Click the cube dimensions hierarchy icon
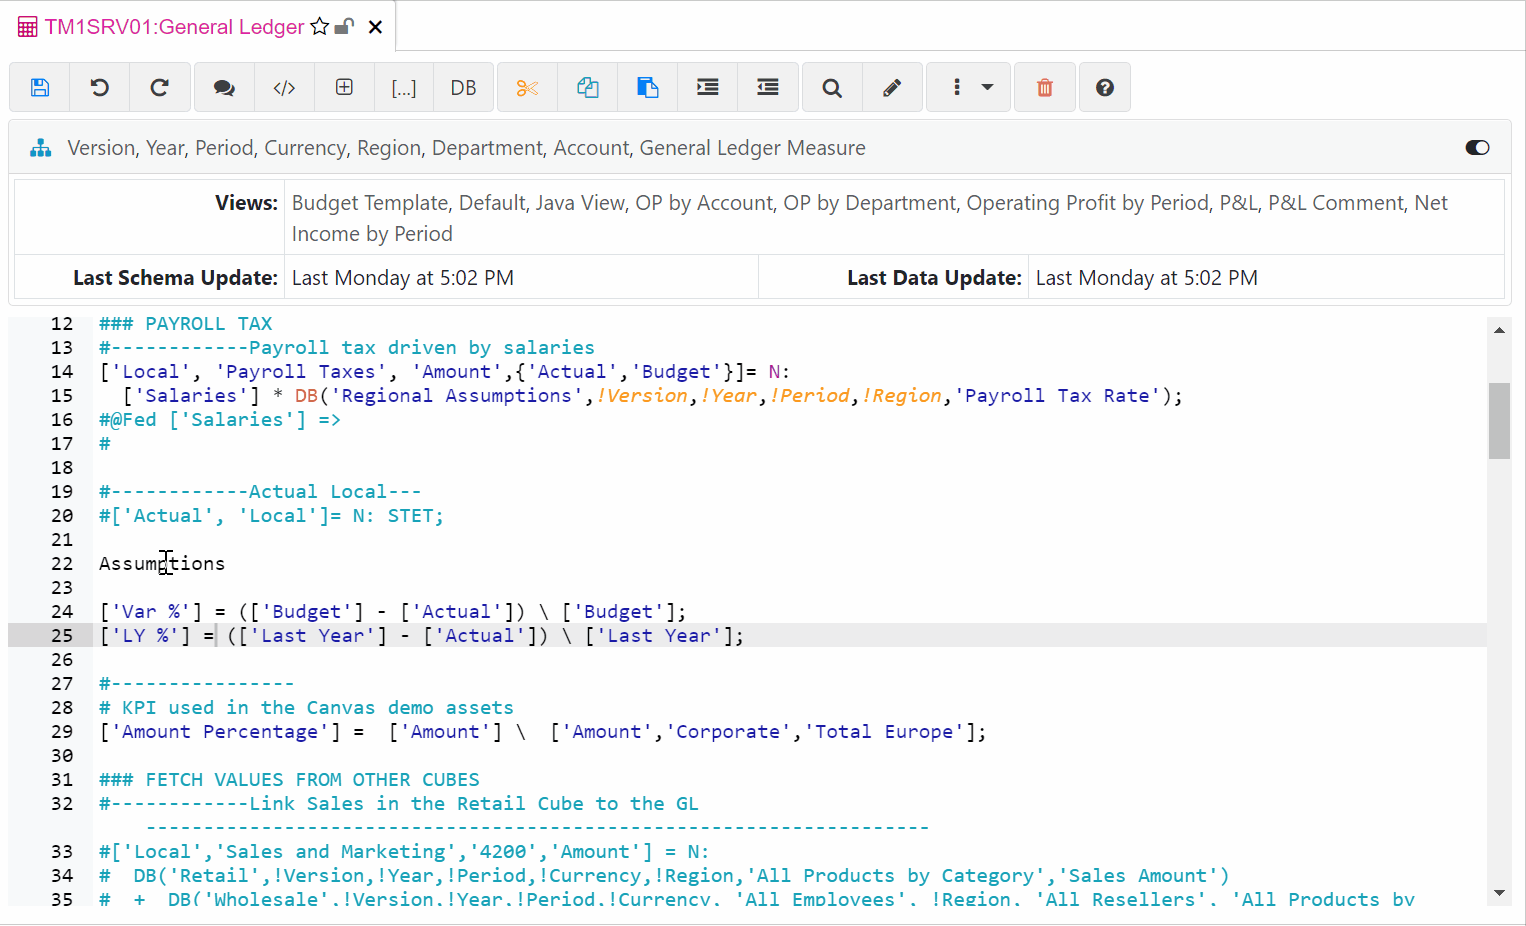1526x926 pixels. [40, 148]
